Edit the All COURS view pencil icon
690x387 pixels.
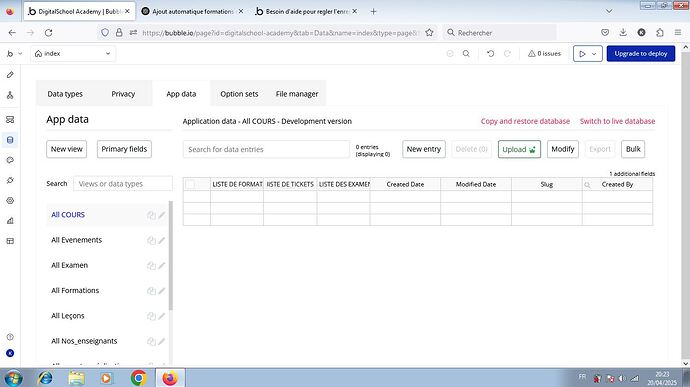162,215
